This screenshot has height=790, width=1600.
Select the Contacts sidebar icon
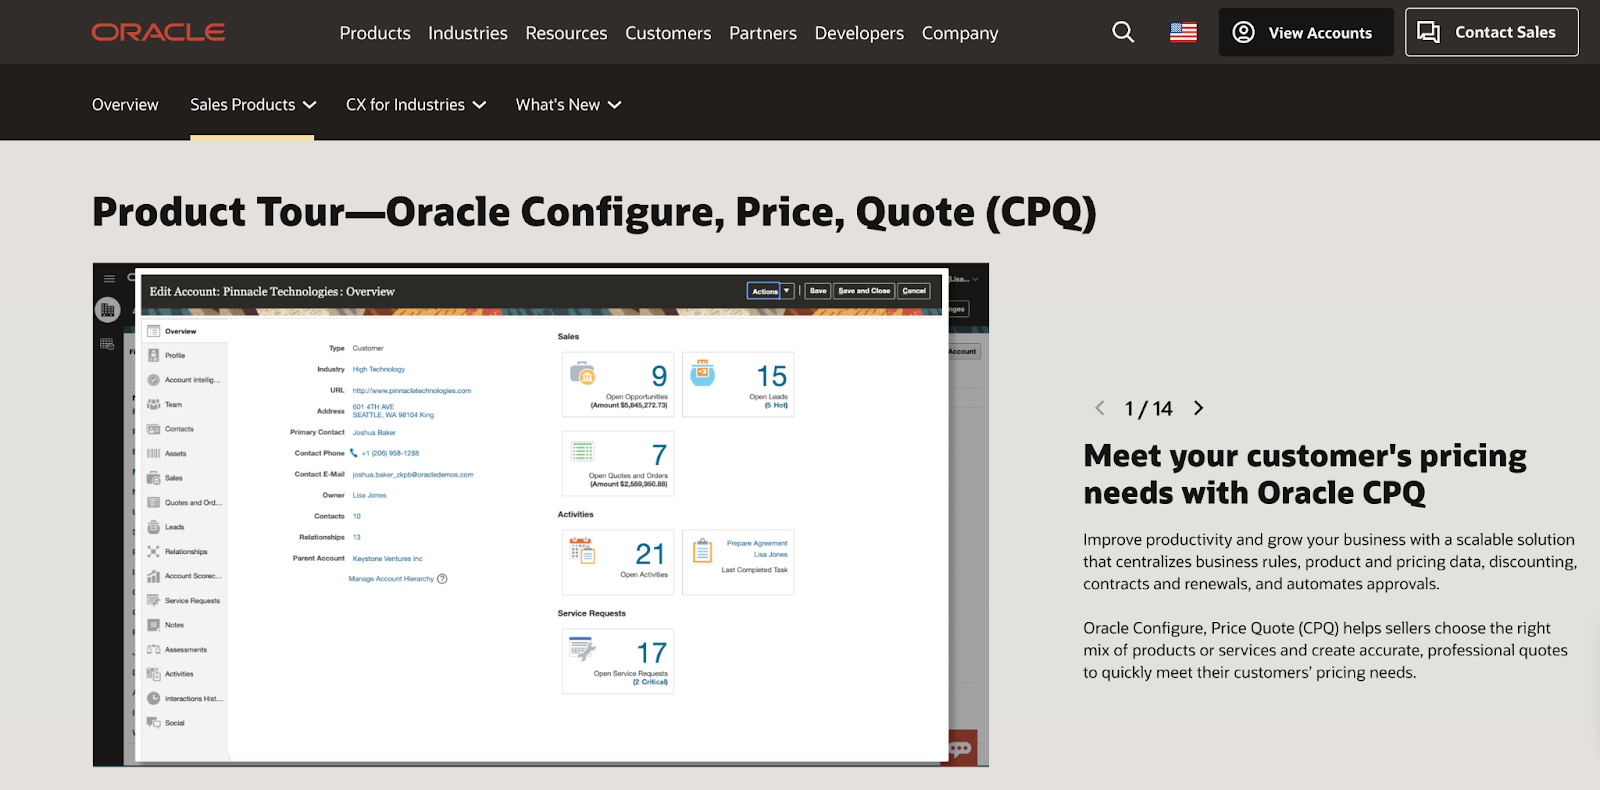click(154, 429)
